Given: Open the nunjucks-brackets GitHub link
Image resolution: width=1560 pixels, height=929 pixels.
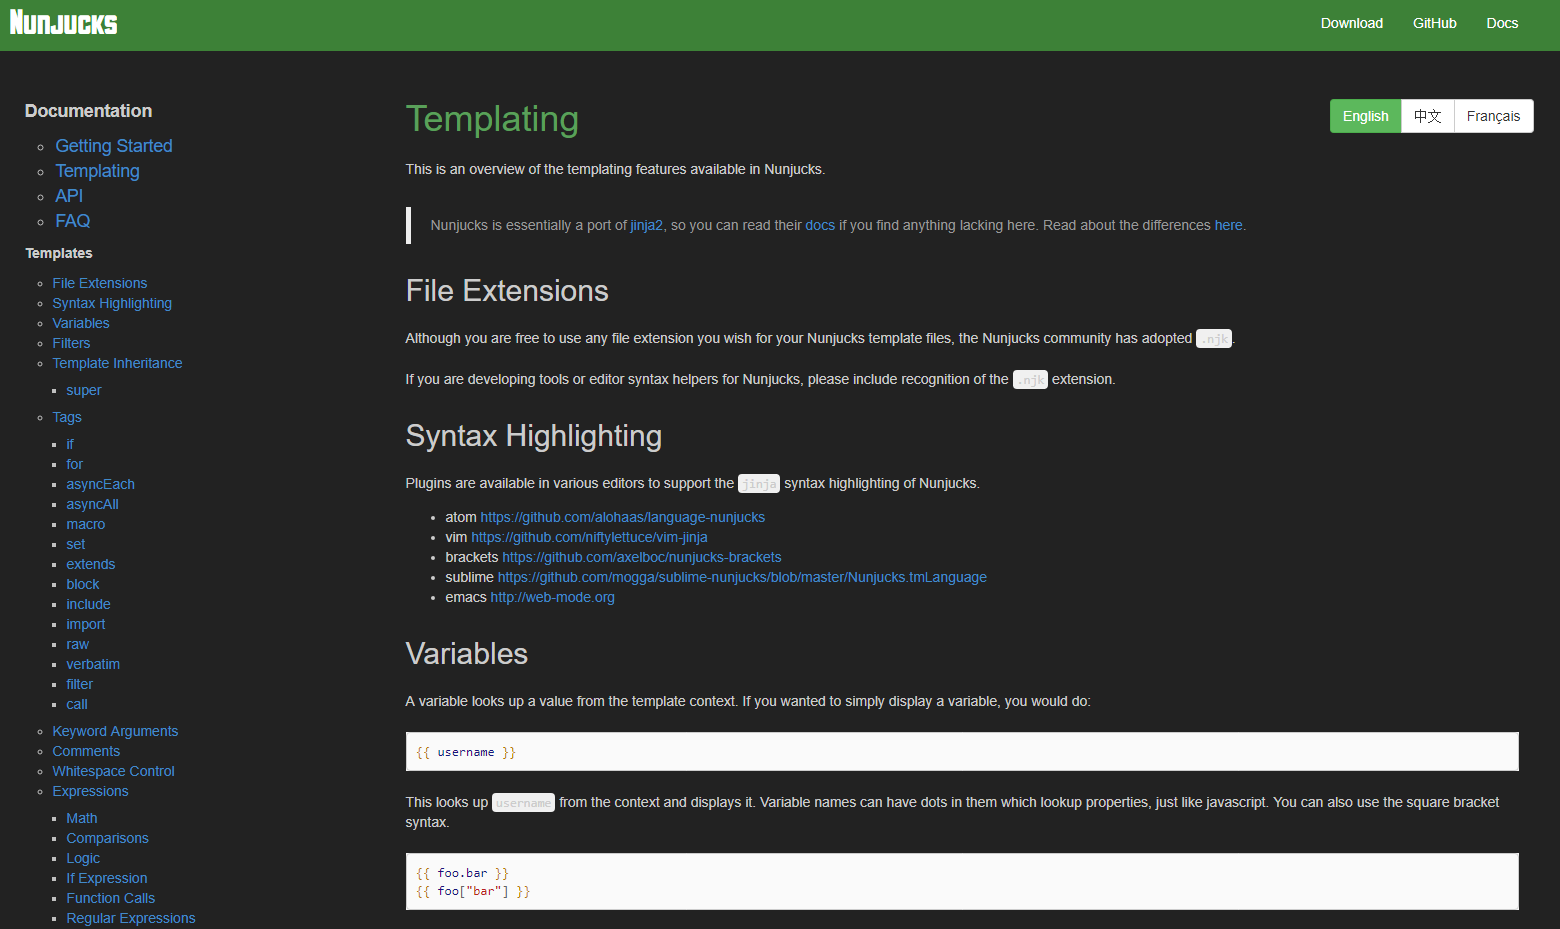Looking at the screenshot, I should (x=642, y=557).
